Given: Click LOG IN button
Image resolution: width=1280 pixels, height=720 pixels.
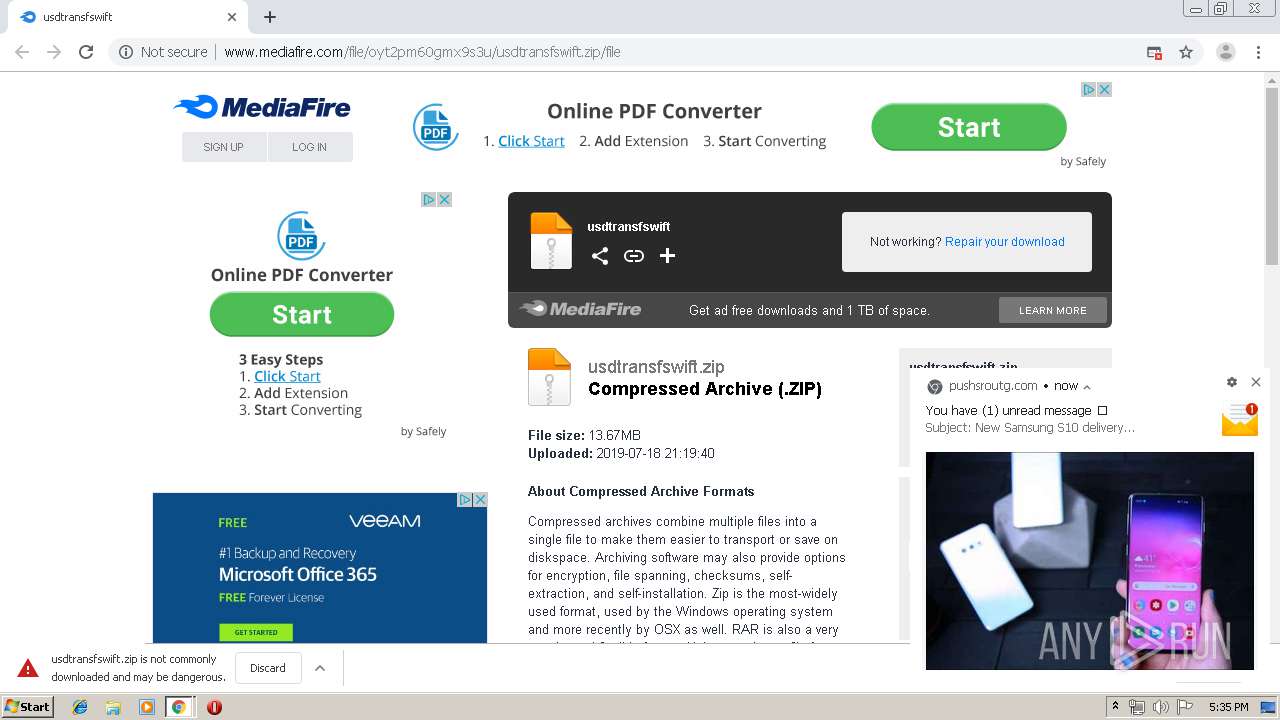Looking at the screenshot, I should point(310,147).
